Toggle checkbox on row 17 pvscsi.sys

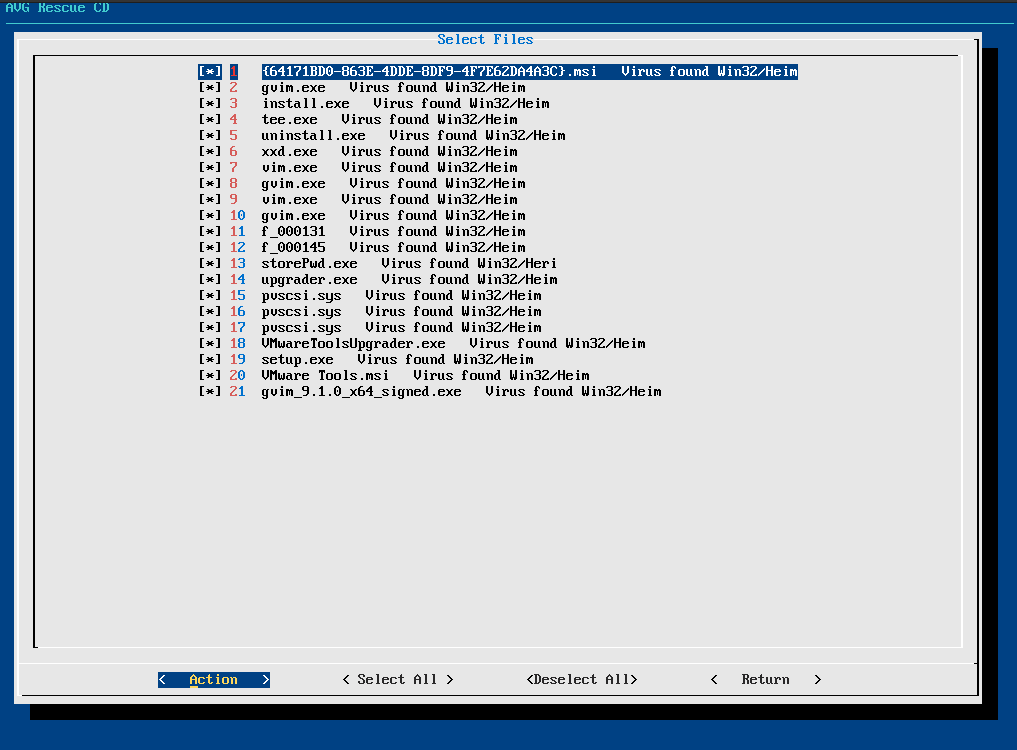coord(209,328)
